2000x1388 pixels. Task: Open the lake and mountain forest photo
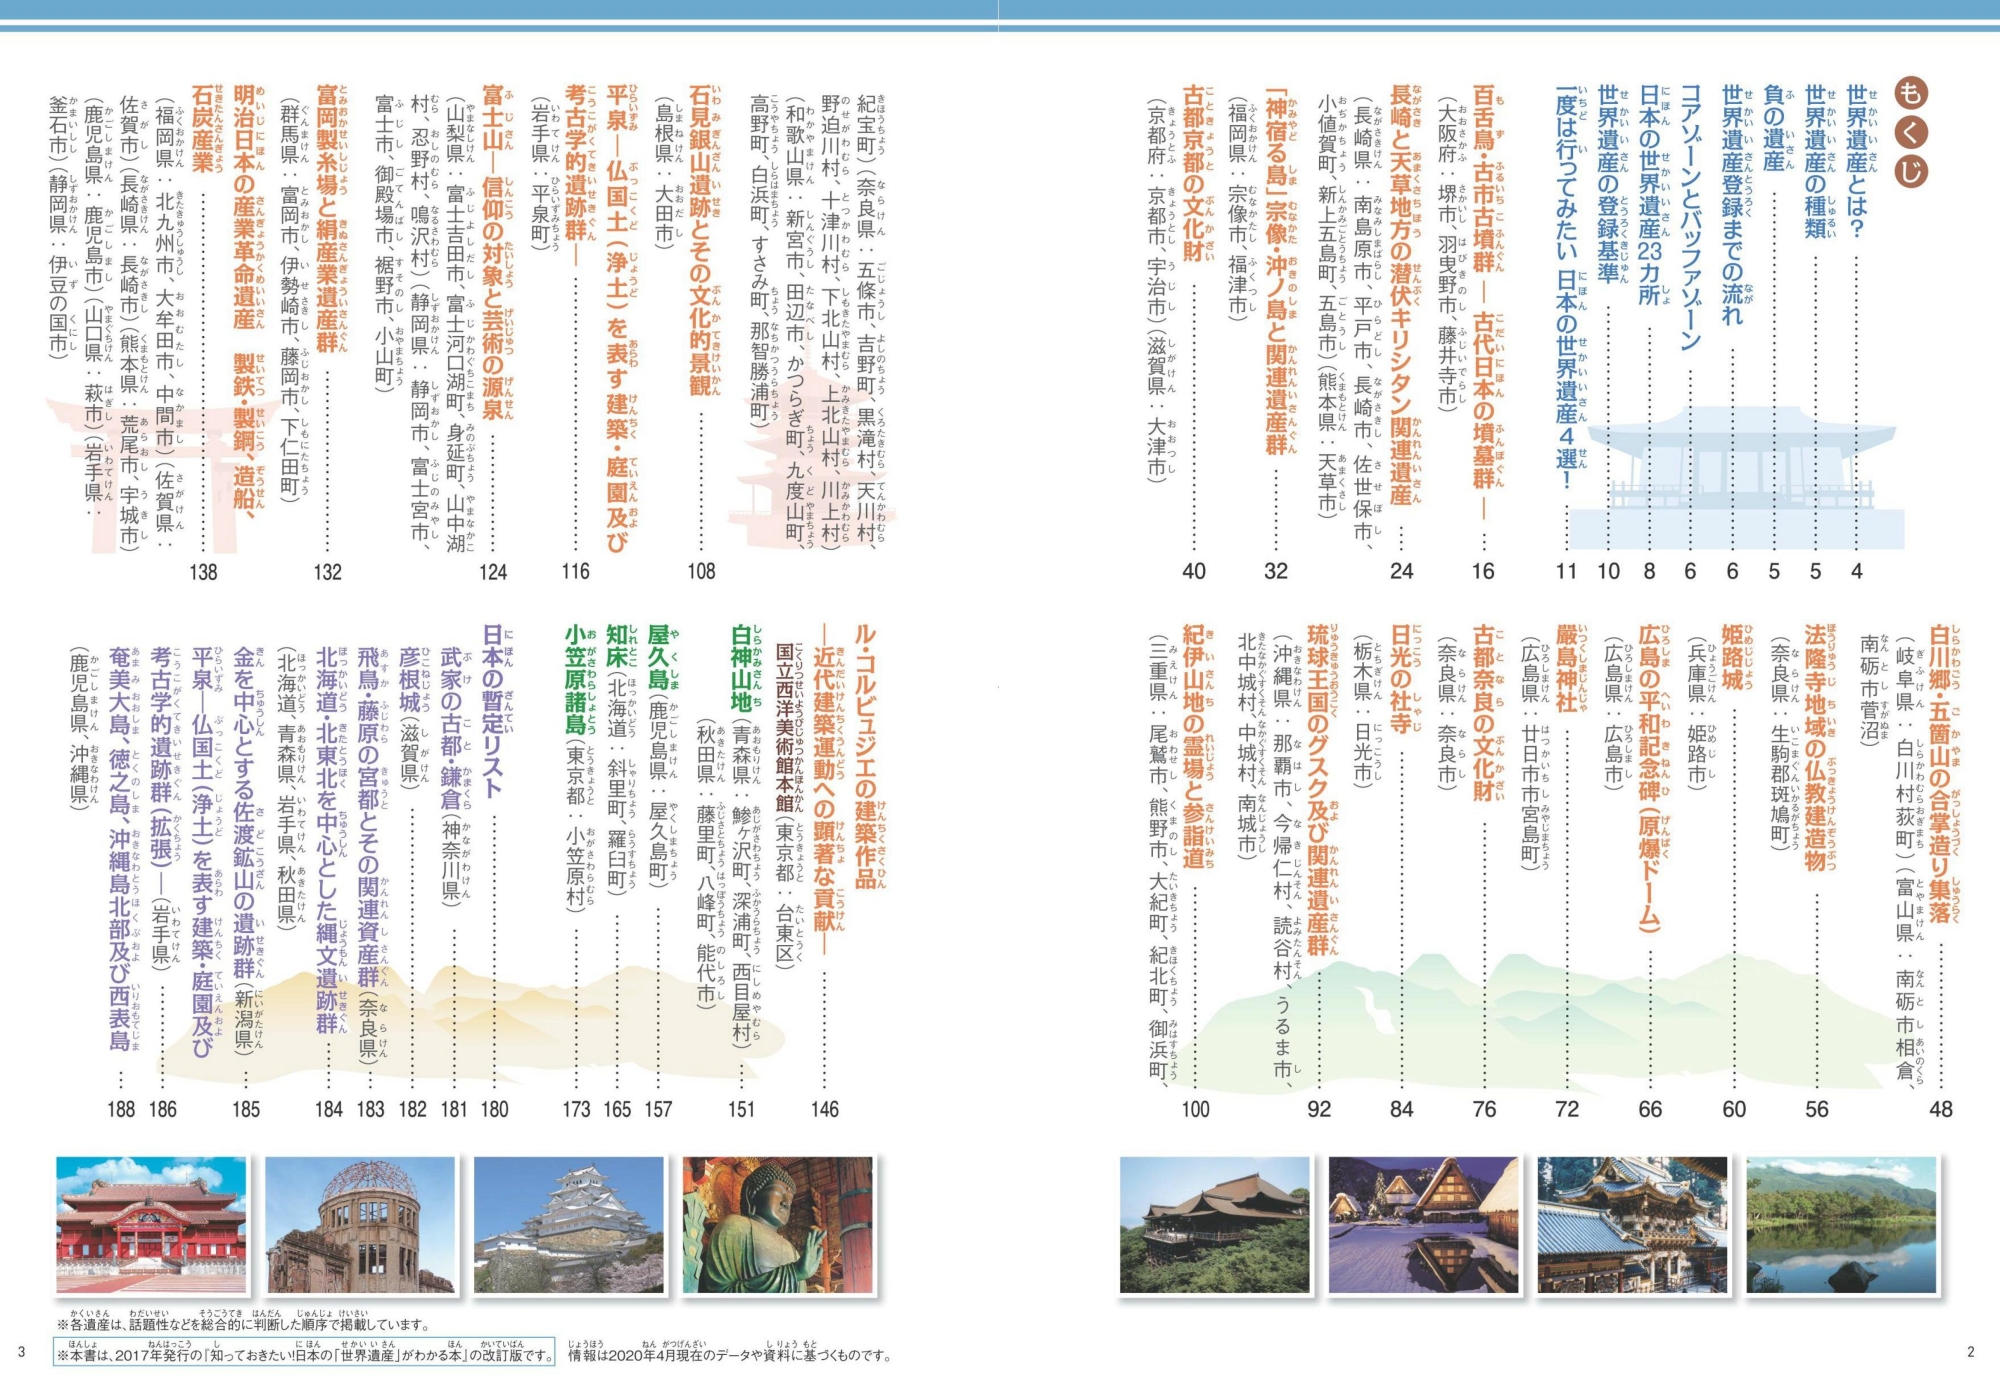click(x=1841, y=1226)
